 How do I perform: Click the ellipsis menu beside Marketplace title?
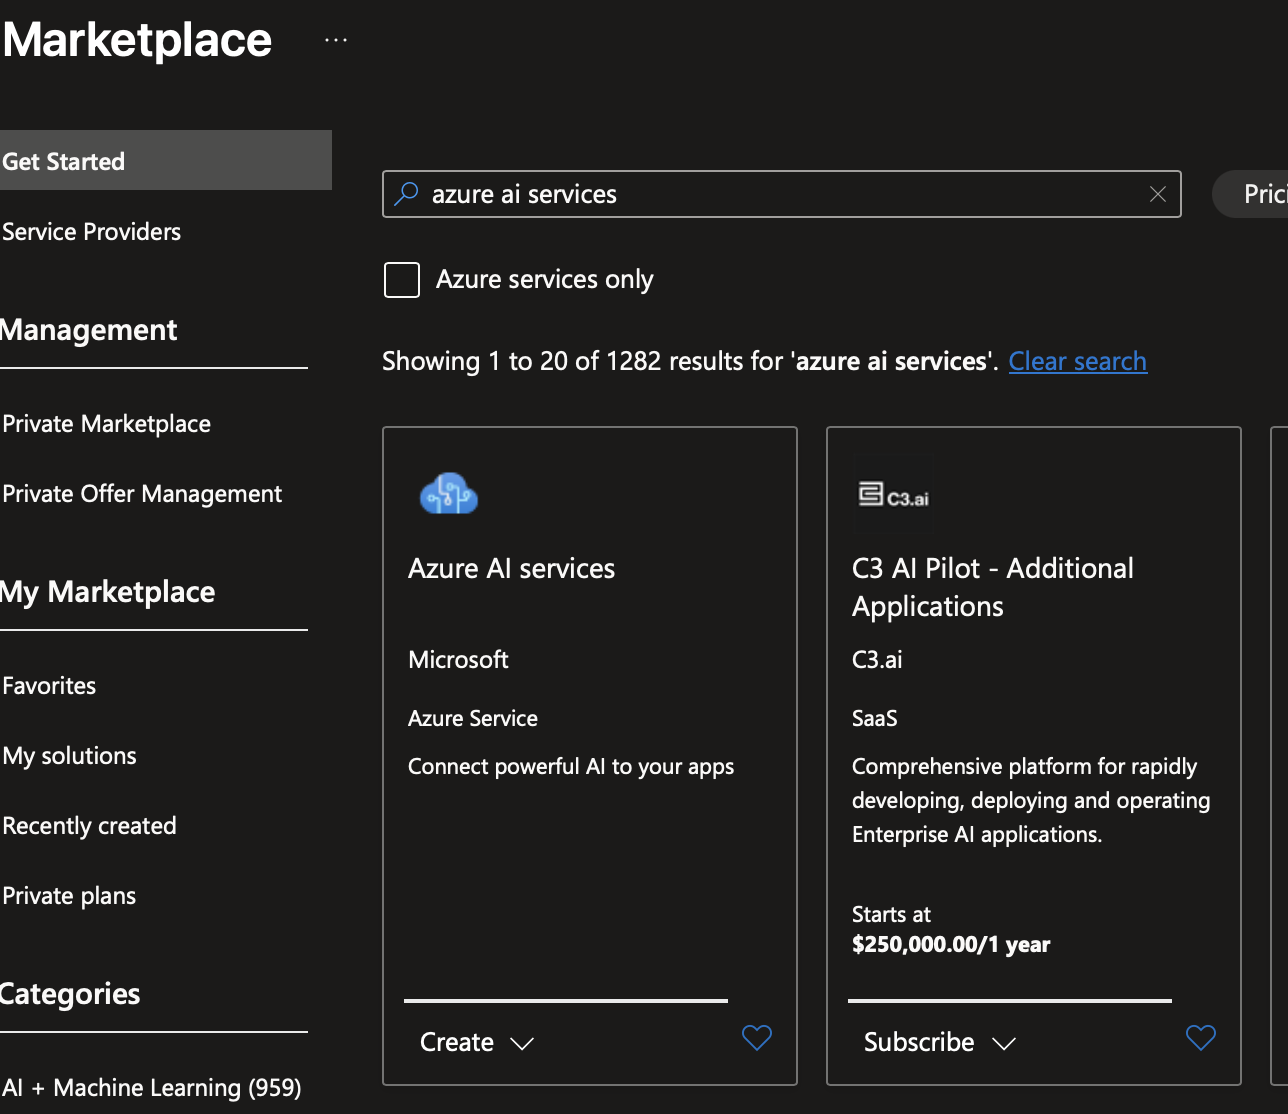tap(336, 40)
